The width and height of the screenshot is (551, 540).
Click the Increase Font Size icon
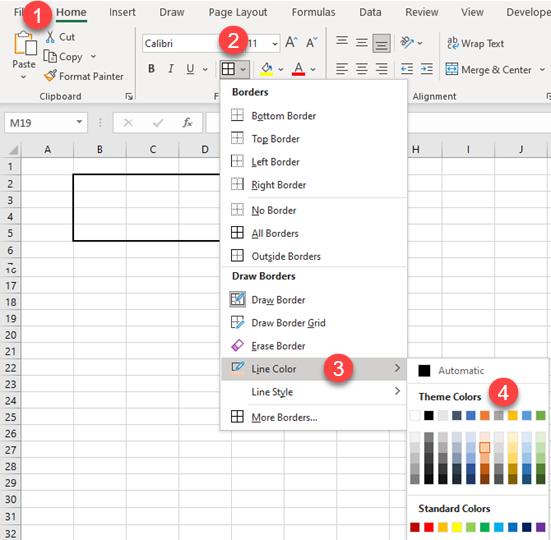pos(291,43)
